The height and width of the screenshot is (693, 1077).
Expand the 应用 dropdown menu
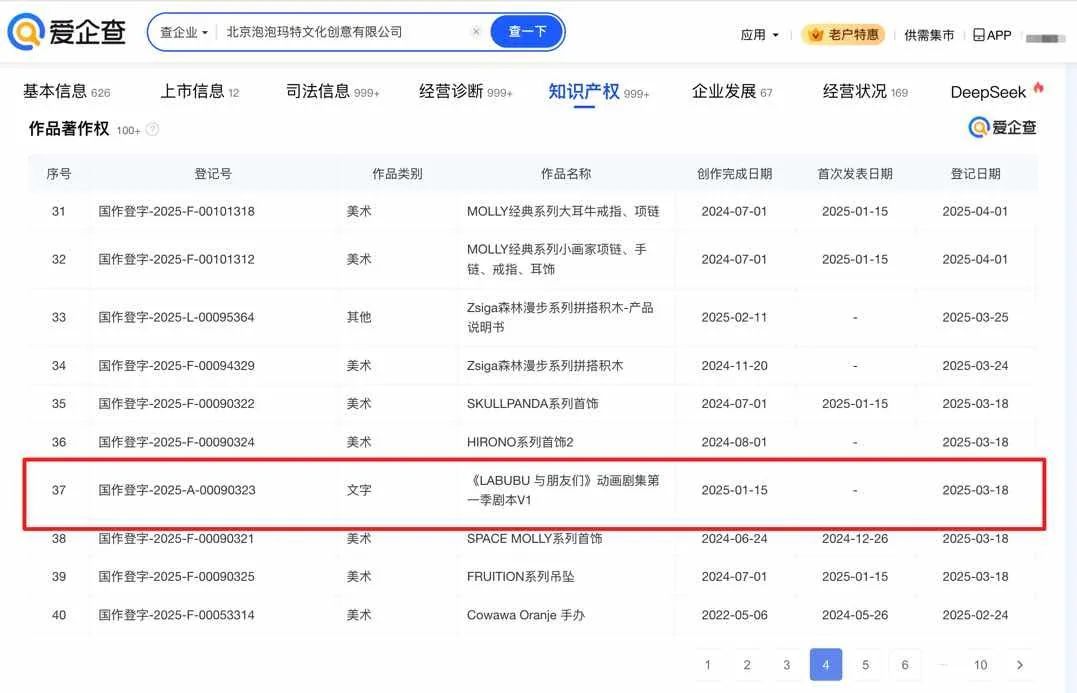tap(759, 34)
